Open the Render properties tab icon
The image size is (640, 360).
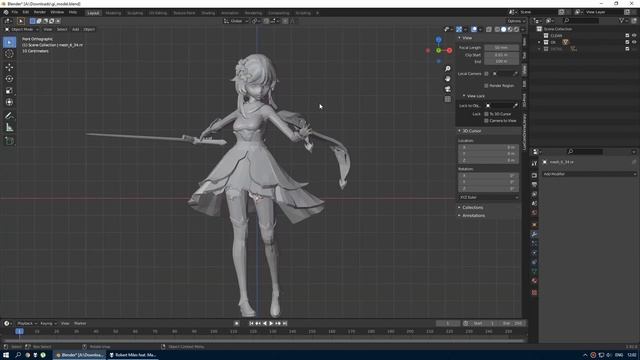(x=534, y=175)
